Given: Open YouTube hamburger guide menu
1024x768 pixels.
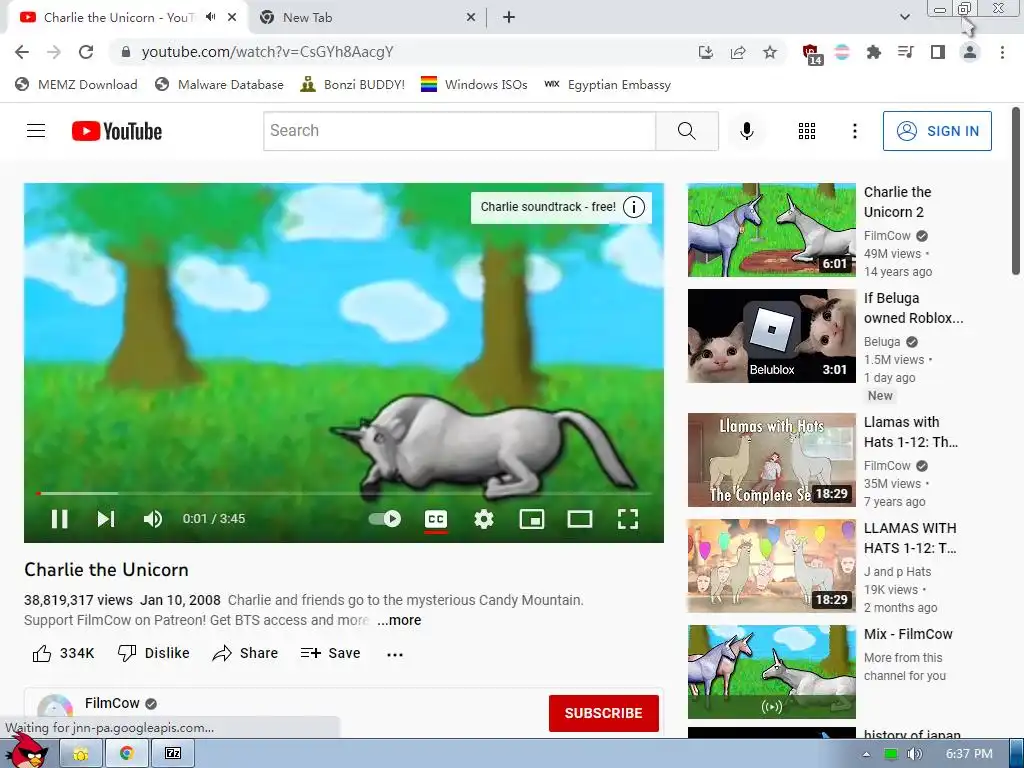Looking at the screenshot, I should click(x=36, y=131).
